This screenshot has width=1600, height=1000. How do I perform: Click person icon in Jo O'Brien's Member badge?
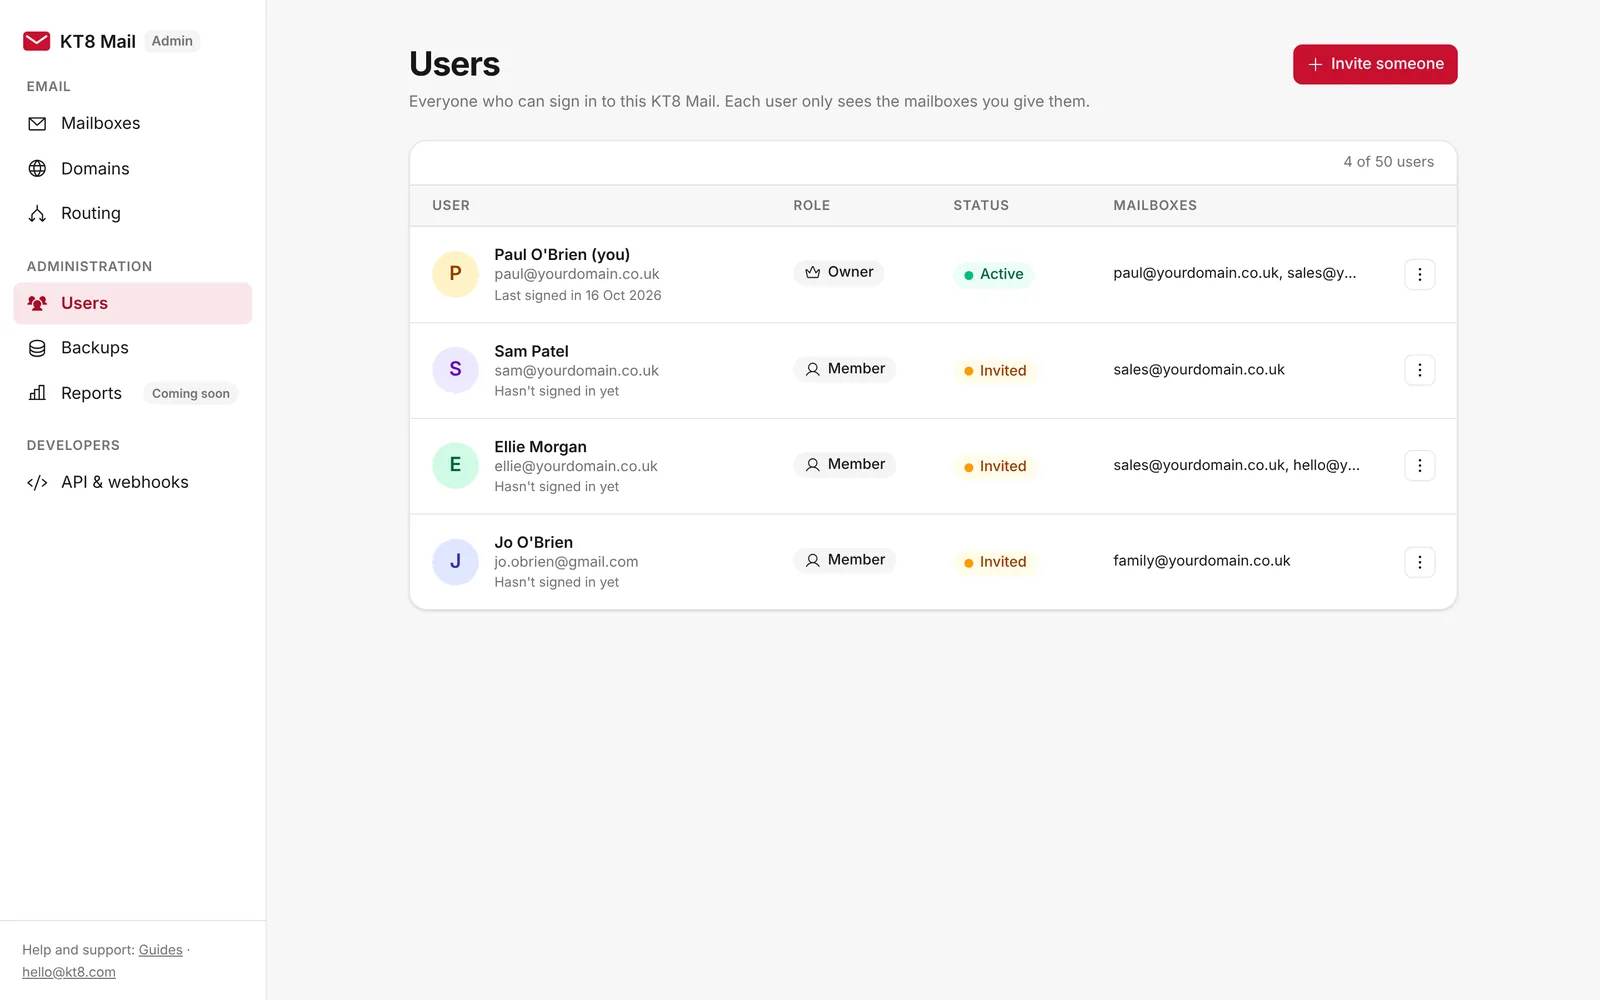[x=813, y=560]
